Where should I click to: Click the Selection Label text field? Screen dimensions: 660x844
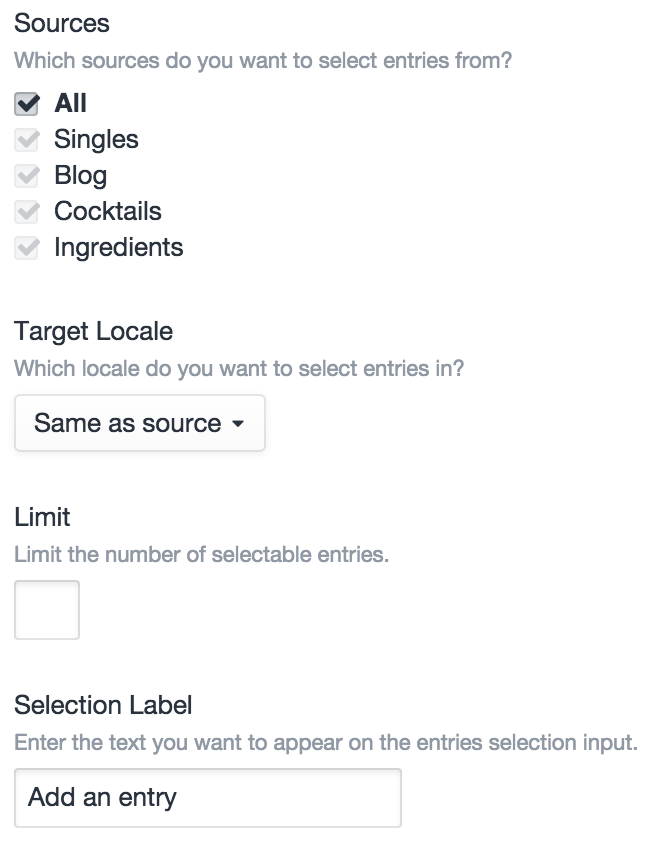tap(207, 797)
